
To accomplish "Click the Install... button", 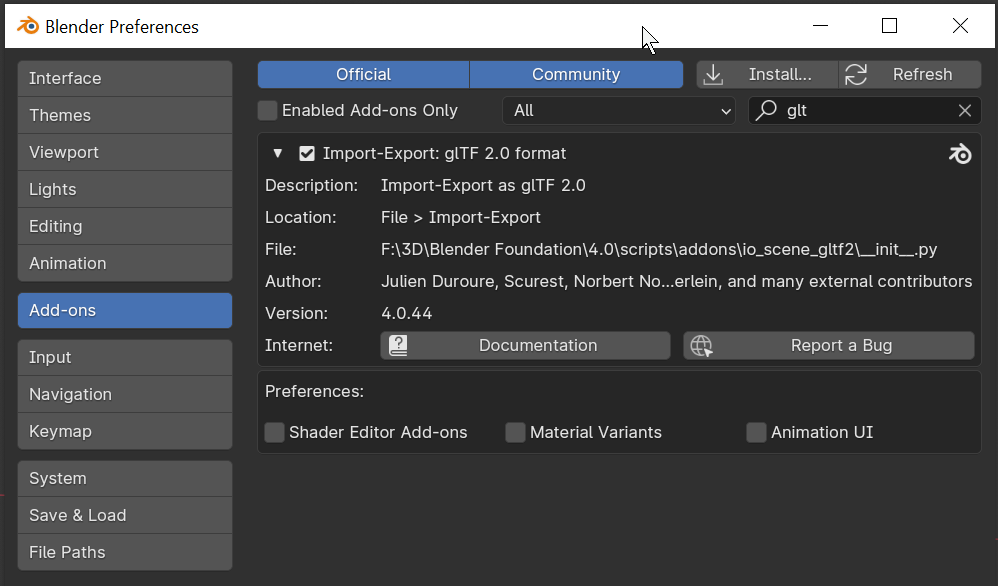I will coord(767,74).
